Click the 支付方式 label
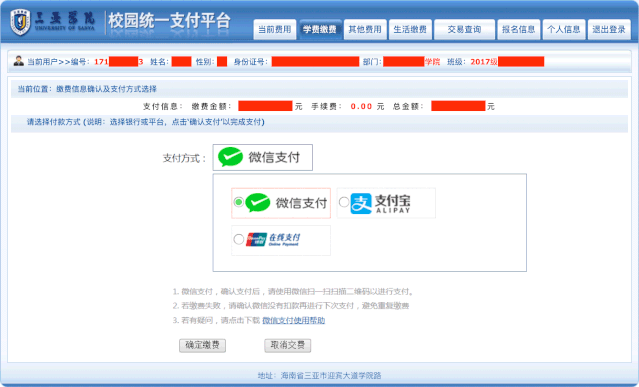The height and width of the screenshot is (387, 639). pyautogui.click(x=184, y=158)
